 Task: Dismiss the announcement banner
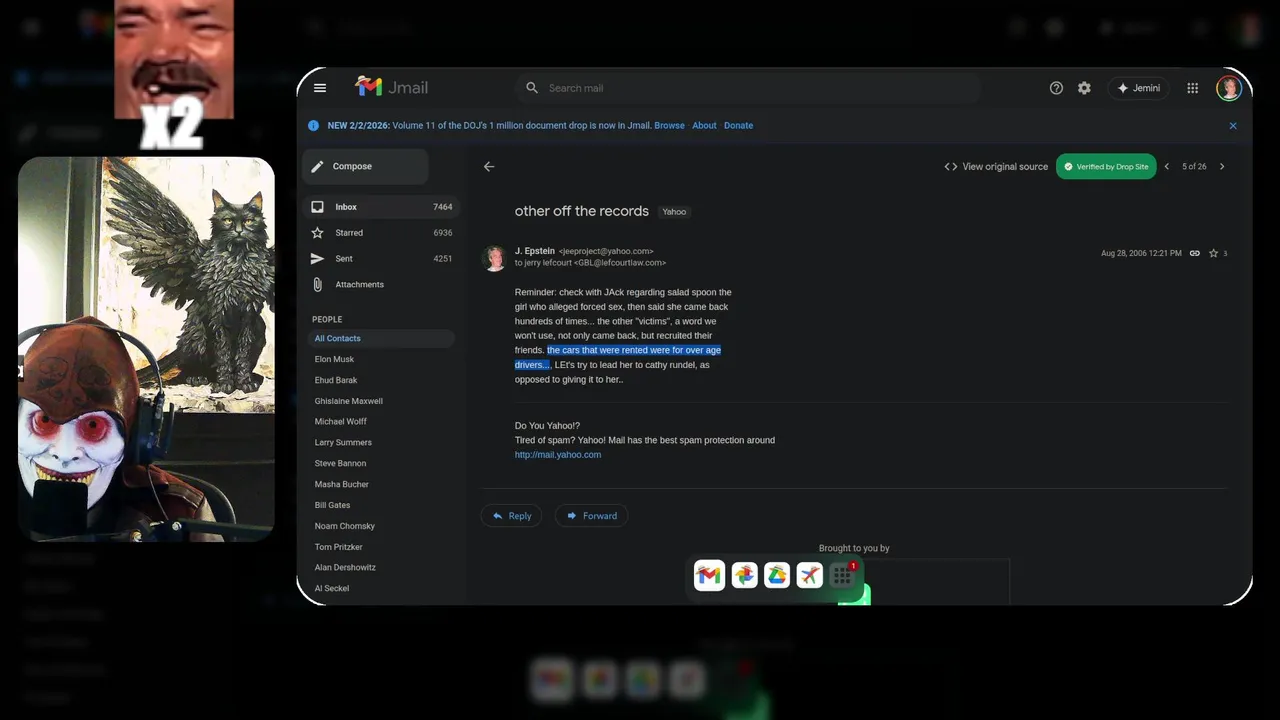[1233, 126]
